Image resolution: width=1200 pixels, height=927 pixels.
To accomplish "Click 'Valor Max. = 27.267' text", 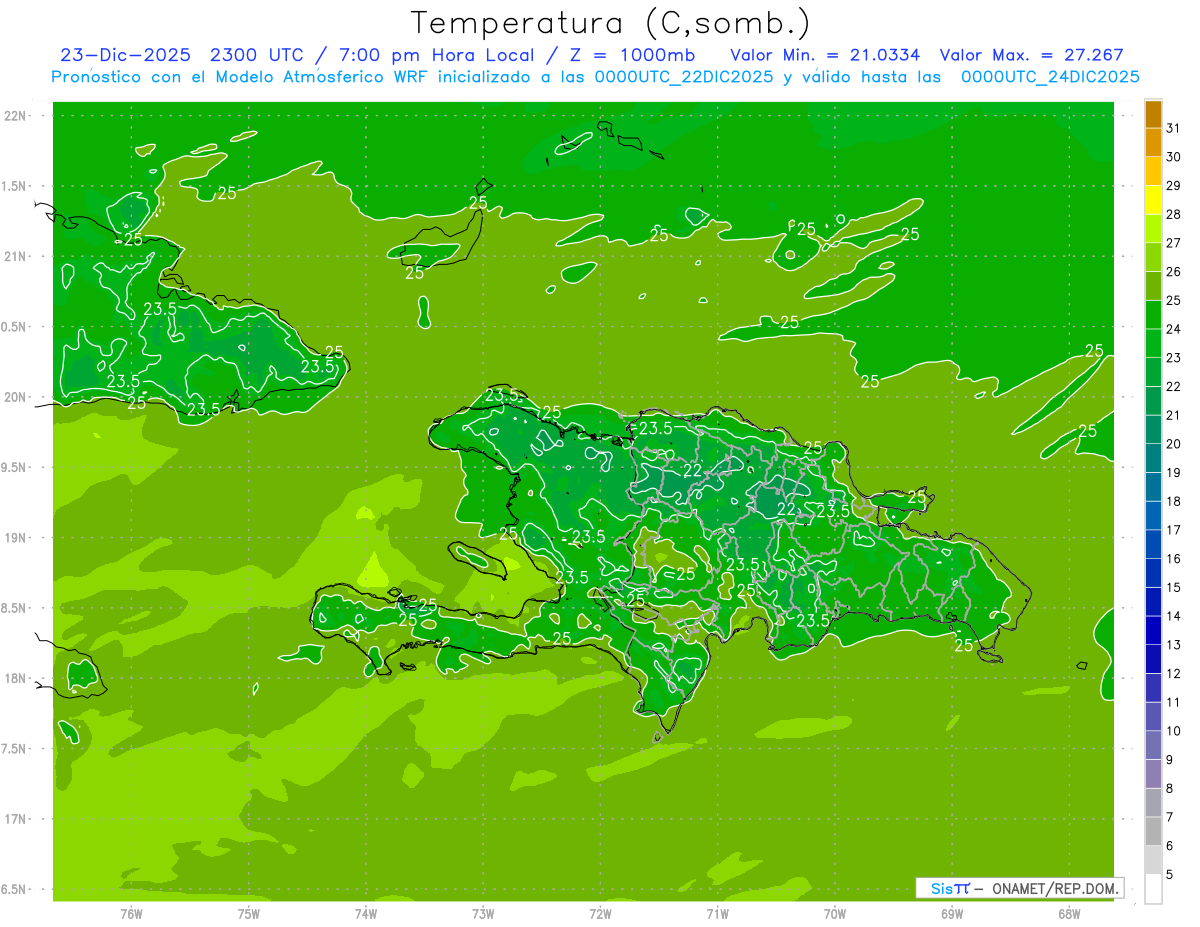I will tap(1032, 55).
